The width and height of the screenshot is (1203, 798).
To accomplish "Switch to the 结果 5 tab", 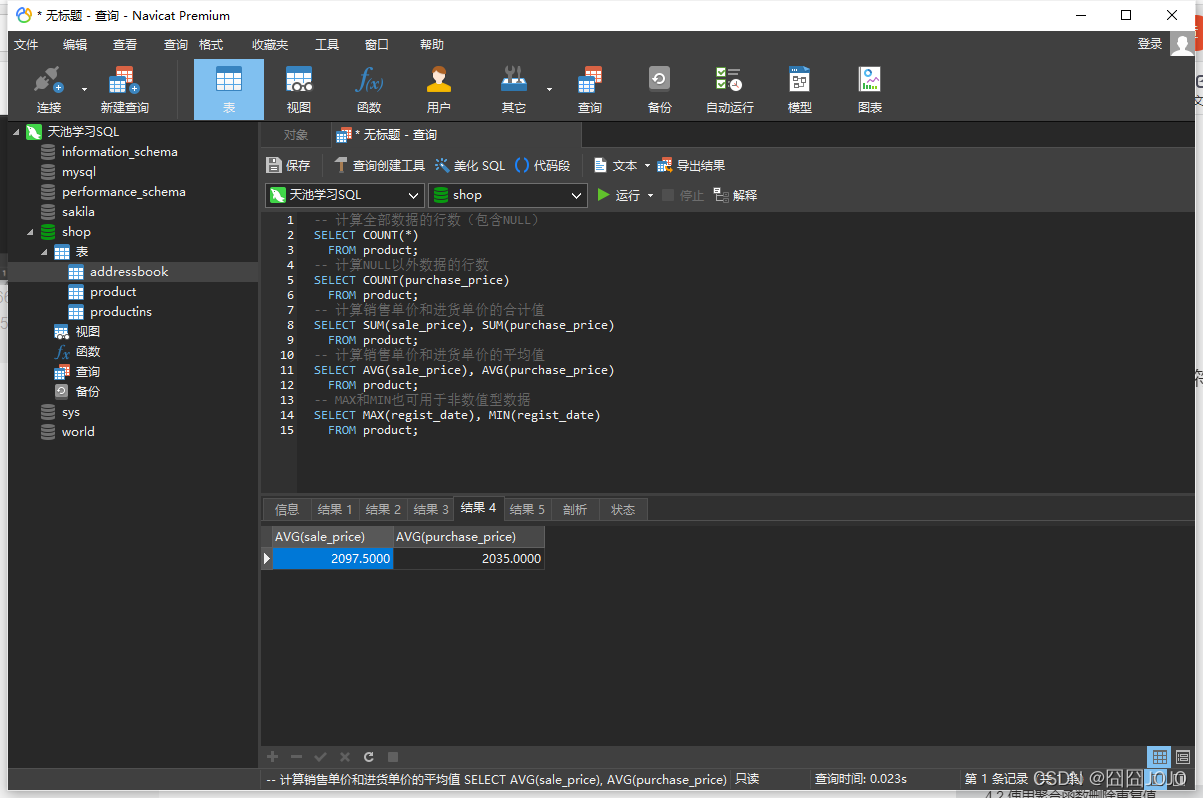I will [x=527, y=509].
